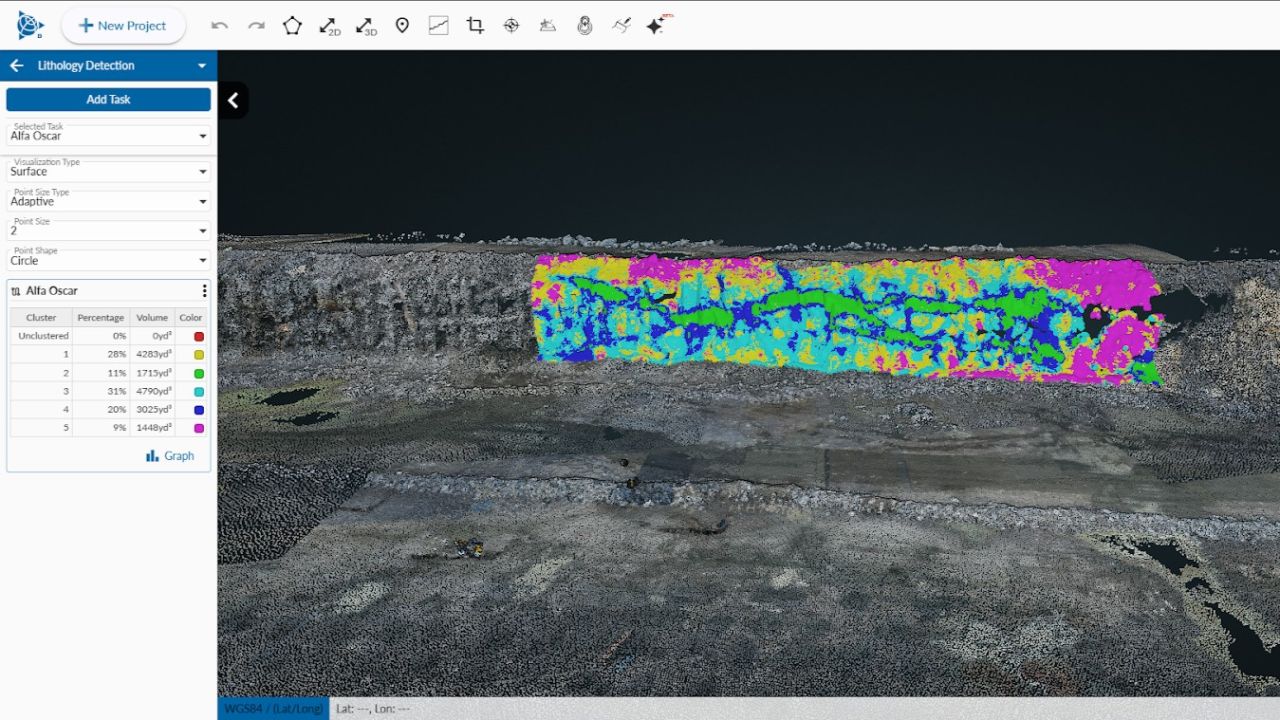Click the undo arrow

pyautogui.click(x=220, y=26)
